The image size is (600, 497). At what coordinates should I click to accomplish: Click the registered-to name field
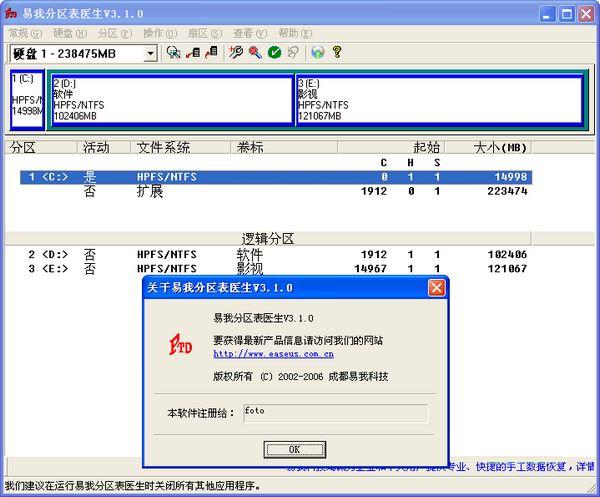[335, 412]
